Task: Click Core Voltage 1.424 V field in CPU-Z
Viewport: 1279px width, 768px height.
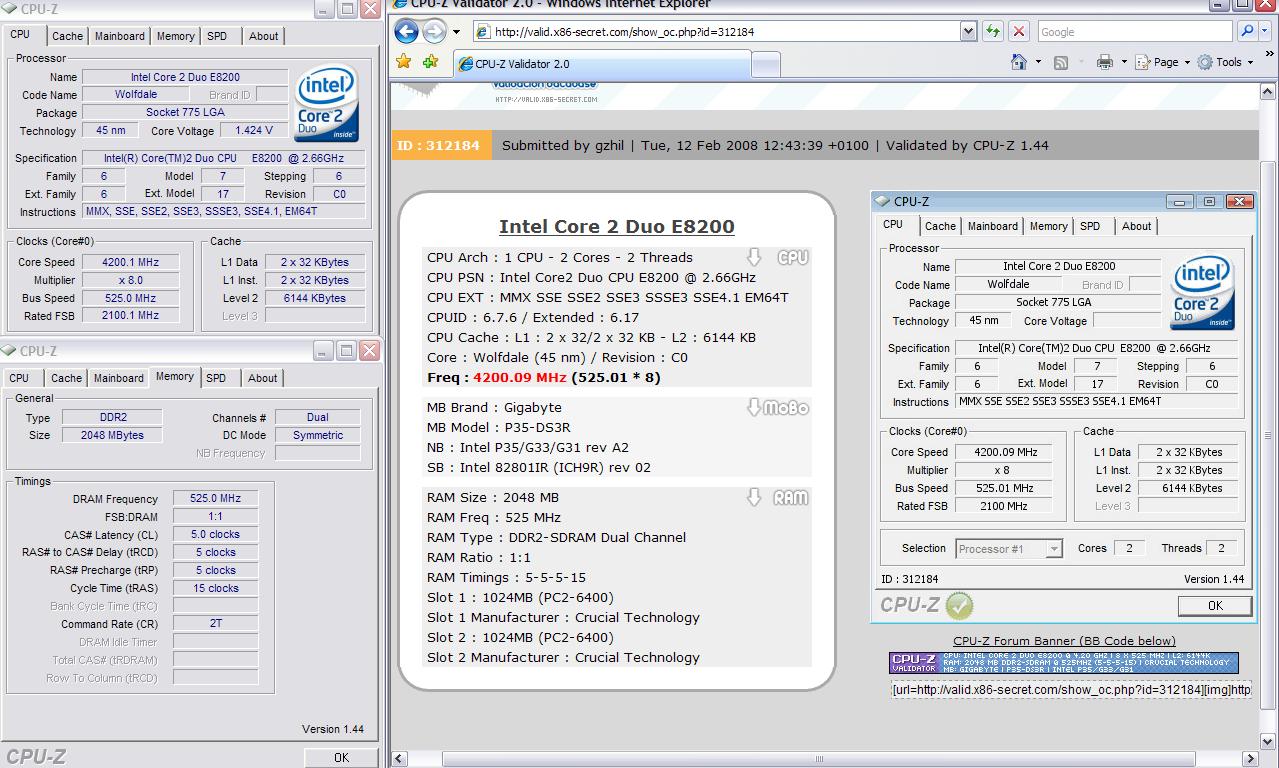Action: point(254,130)
